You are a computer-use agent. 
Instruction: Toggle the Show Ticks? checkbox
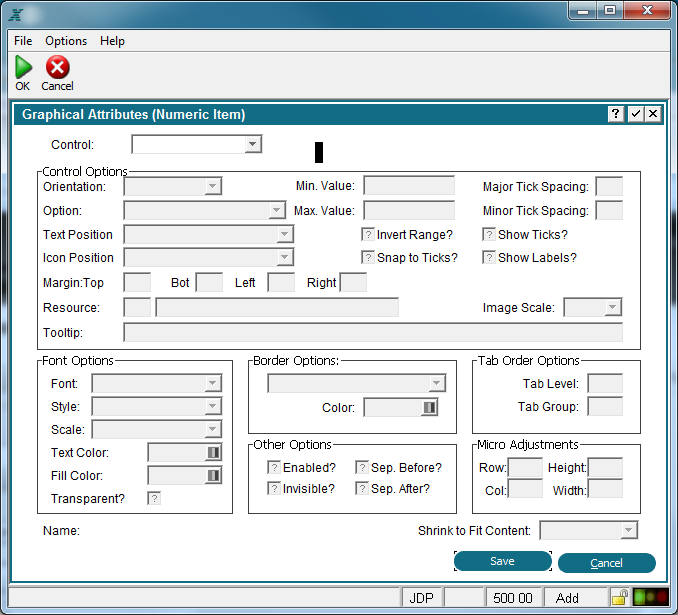(x=489, y=234)
